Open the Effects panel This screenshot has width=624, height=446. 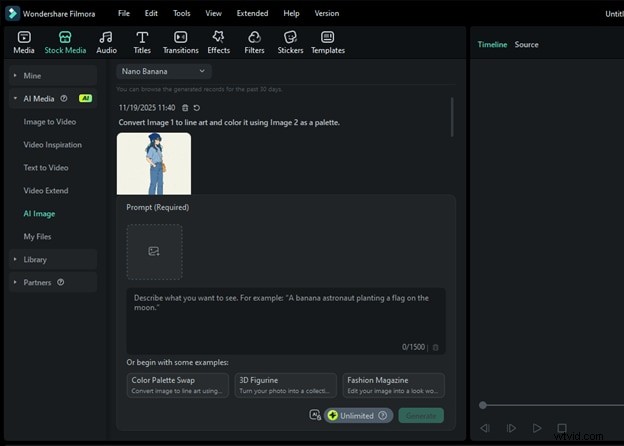click(218, 43)
